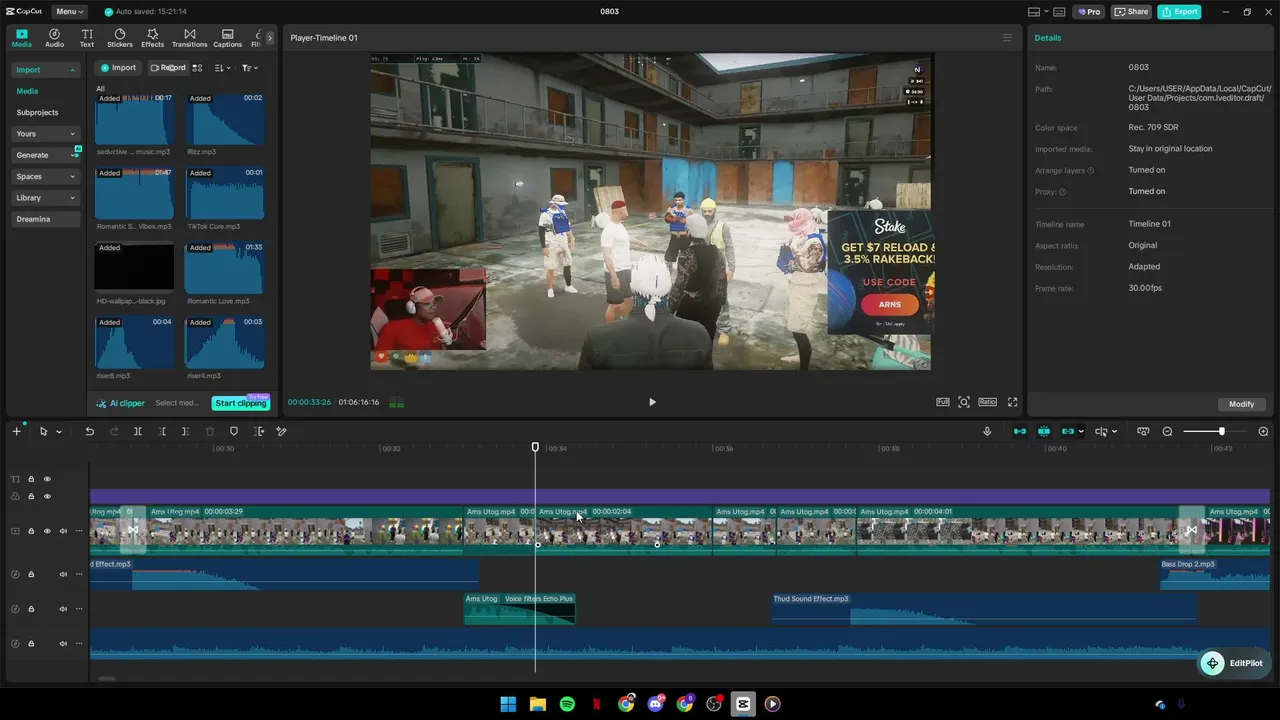Click the Windows Start button
Viewport: 1280px width, 720px height.
[x=508, y=704]
